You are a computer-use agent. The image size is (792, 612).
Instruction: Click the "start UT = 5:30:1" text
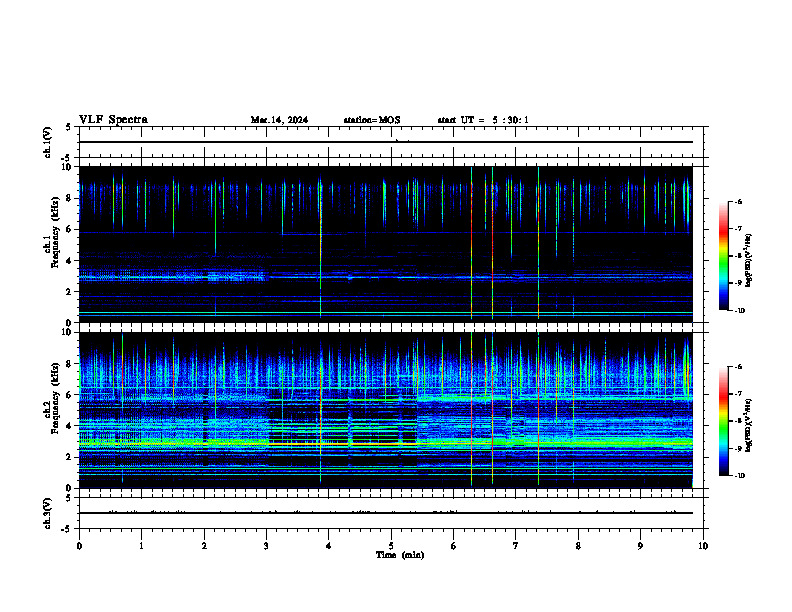(483, 120)
